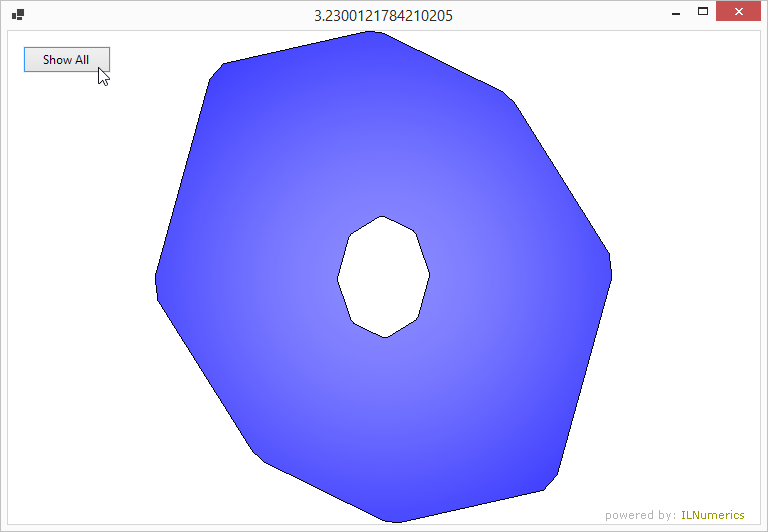Close the window with red X
Viewport: 768px width, 532px height.
(x=739, y=11)
